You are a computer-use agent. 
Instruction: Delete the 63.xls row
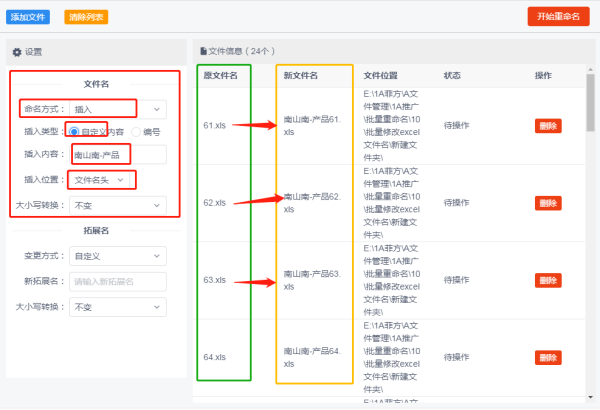click(x=548, y=280)
